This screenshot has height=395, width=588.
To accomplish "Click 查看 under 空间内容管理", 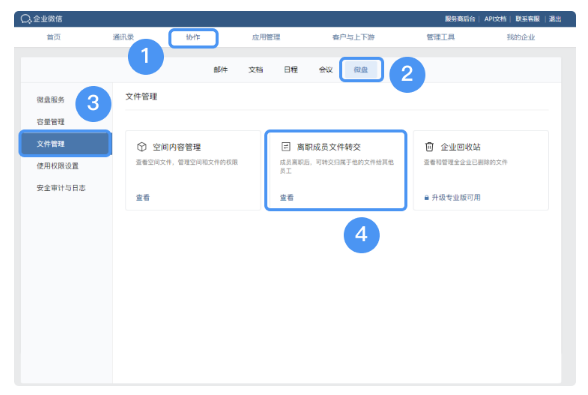I will 142,198.
